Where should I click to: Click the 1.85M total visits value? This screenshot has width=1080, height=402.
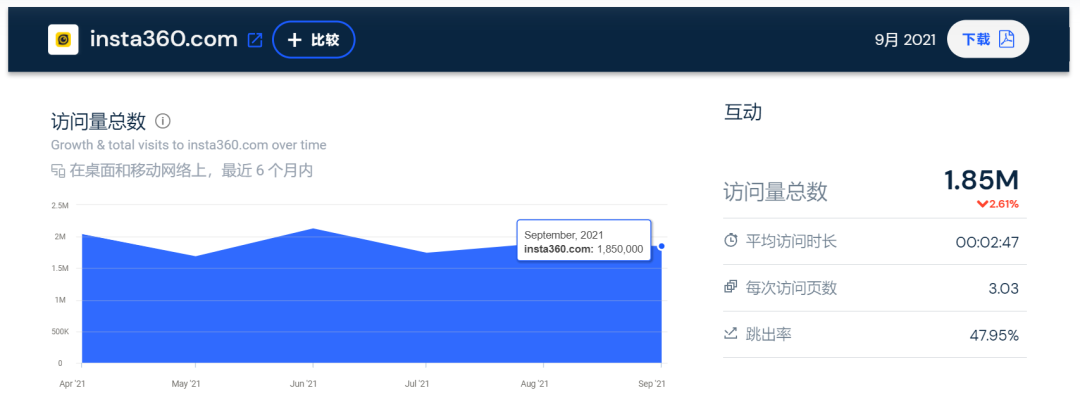click(981, 180)
